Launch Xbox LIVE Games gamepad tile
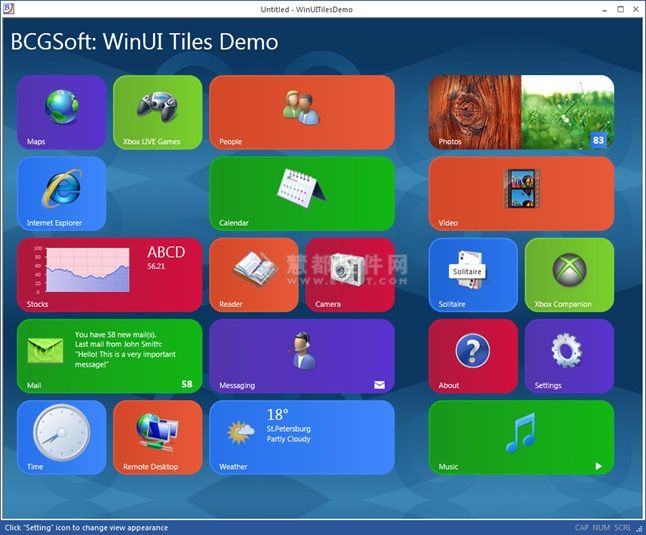Image resolution: width=646 pixels, height=535 pixels. [x=158, y=112]
